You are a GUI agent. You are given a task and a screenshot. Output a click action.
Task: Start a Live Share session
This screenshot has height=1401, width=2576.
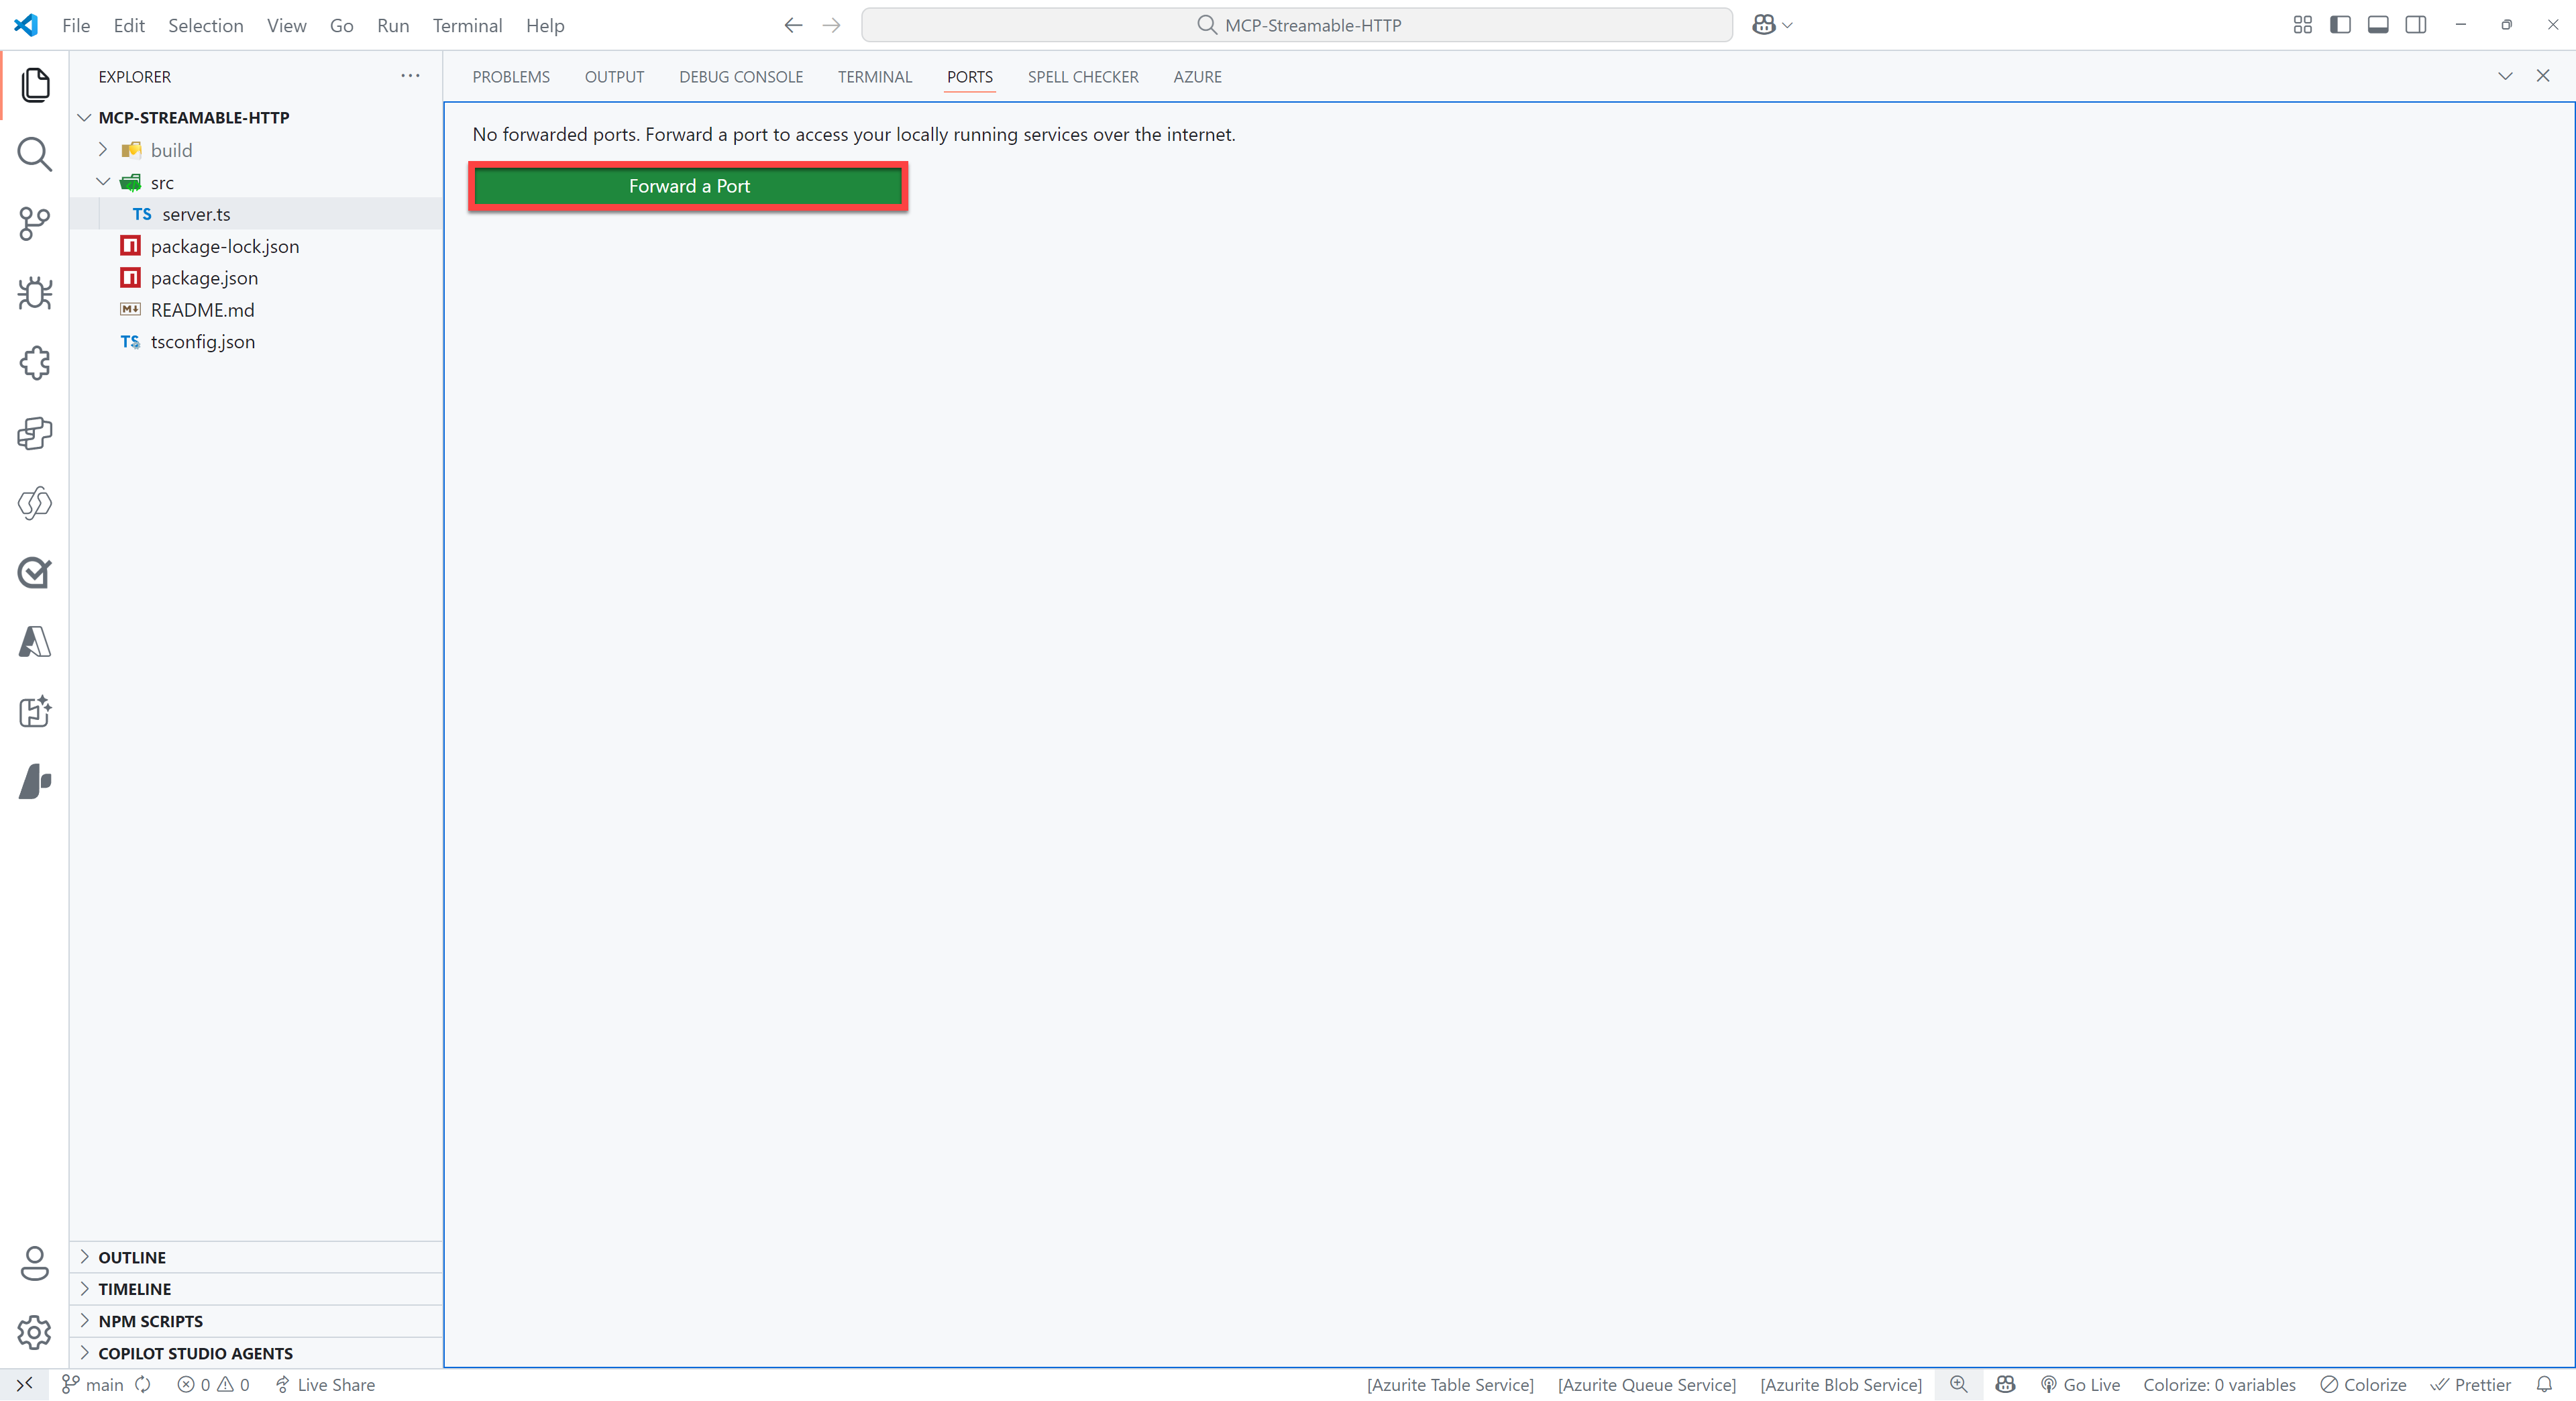coord(325,1384)
